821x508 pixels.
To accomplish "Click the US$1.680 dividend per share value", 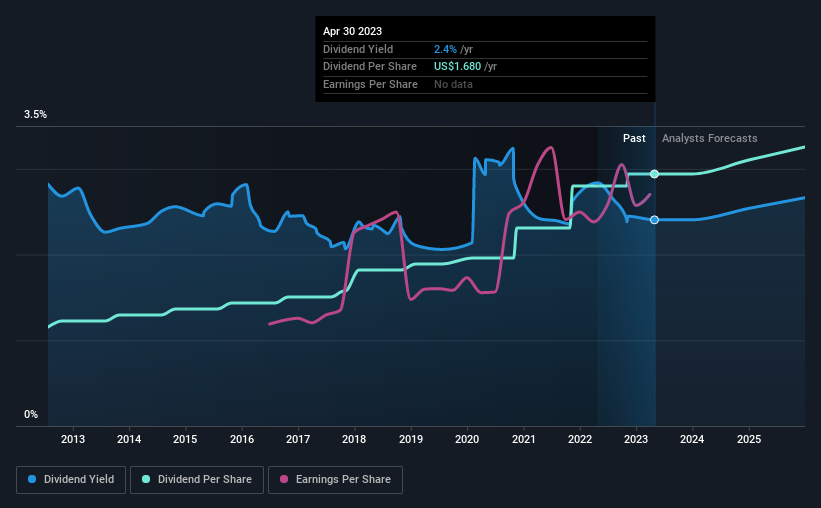I will pos(458,67).
